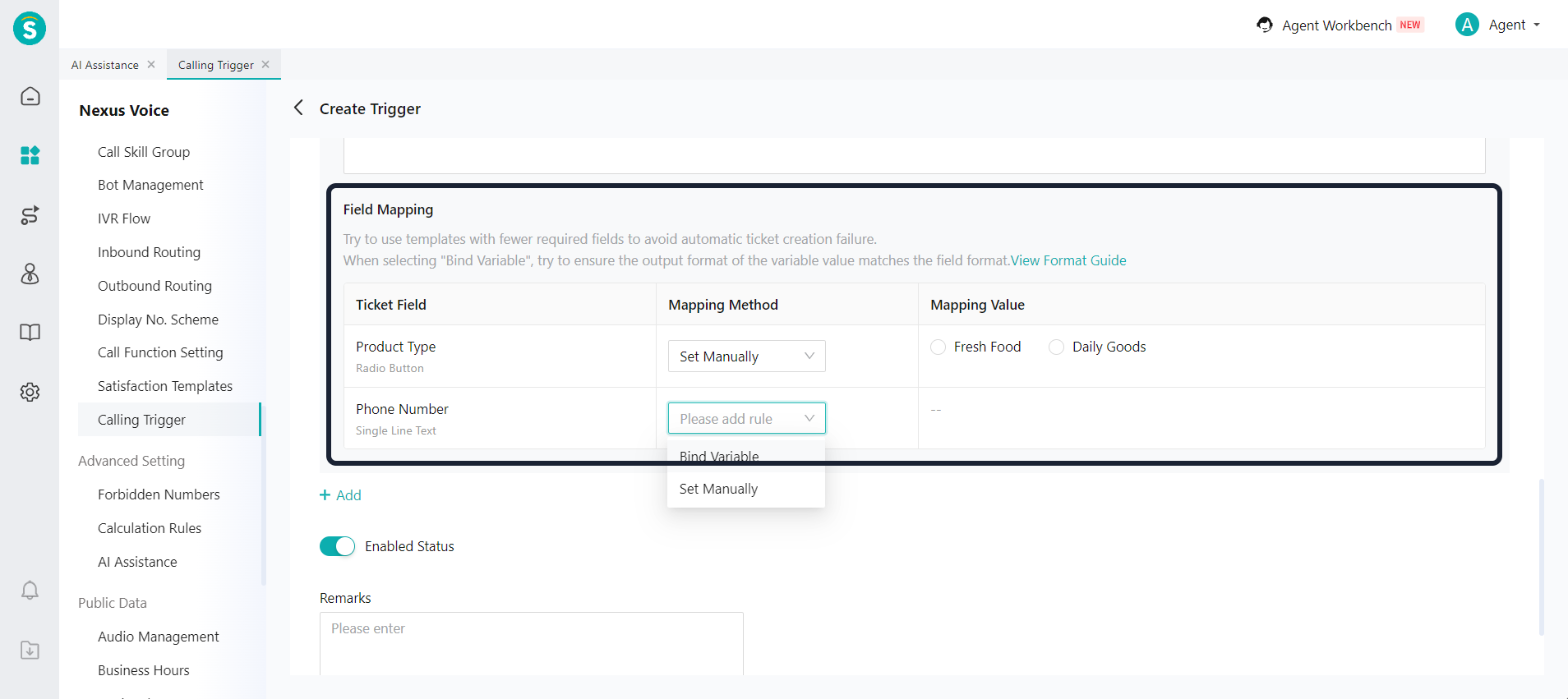The image size is (1568, 699).
Task: Click the Public Data section heading
Action: [x=112, y=603]
